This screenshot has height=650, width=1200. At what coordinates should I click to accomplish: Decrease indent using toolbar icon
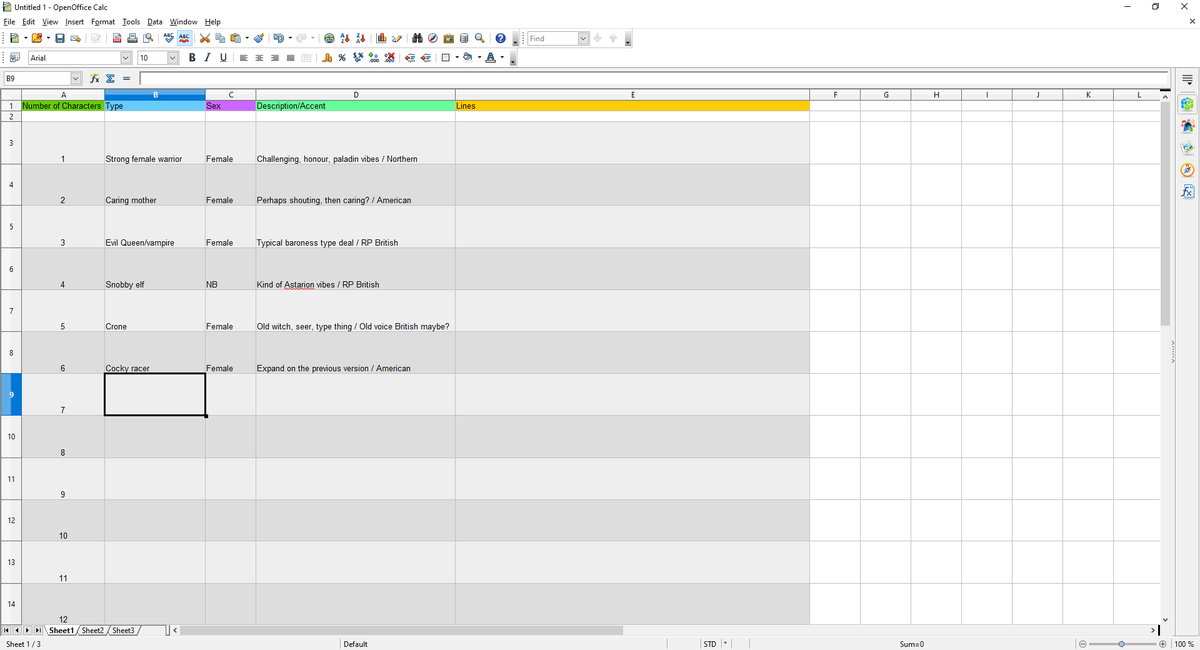pos(411,57)
